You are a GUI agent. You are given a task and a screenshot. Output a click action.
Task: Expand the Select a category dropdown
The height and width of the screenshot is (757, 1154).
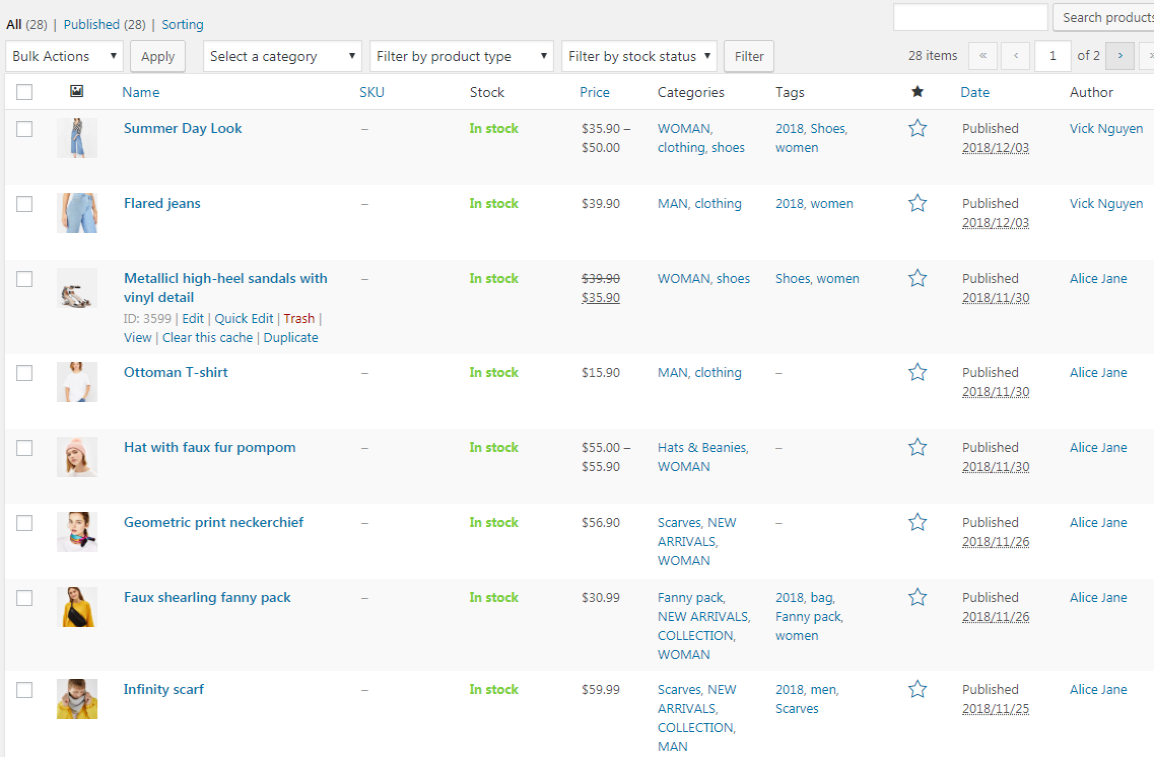click(x=282, y=56)
